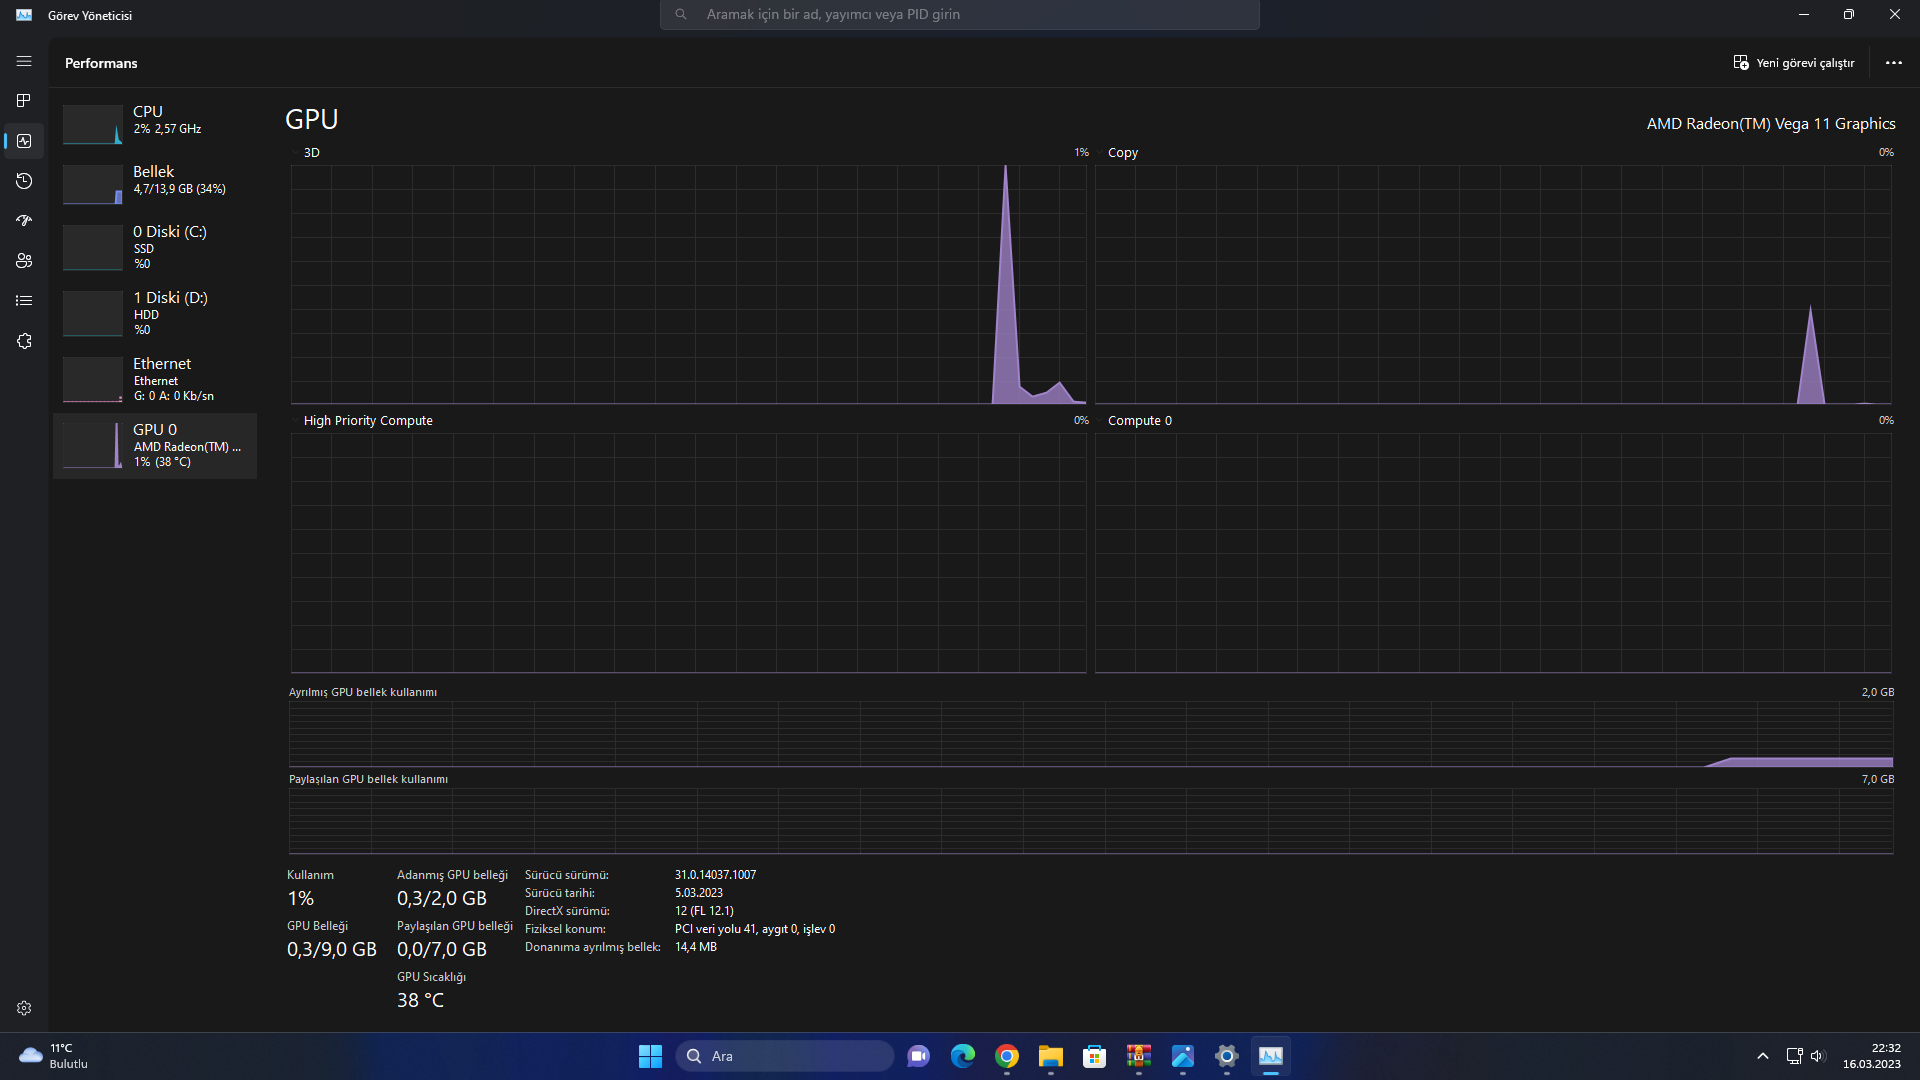Open the clock showing 22:32
Viewport: 1920px width, 1080px height.
pos(1872,1056)
